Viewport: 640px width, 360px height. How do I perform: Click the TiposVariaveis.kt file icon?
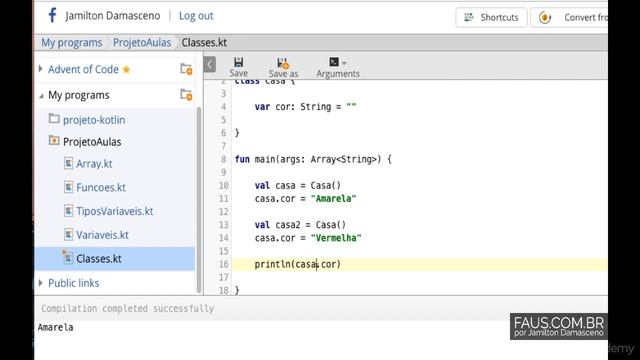click(69, 211)
